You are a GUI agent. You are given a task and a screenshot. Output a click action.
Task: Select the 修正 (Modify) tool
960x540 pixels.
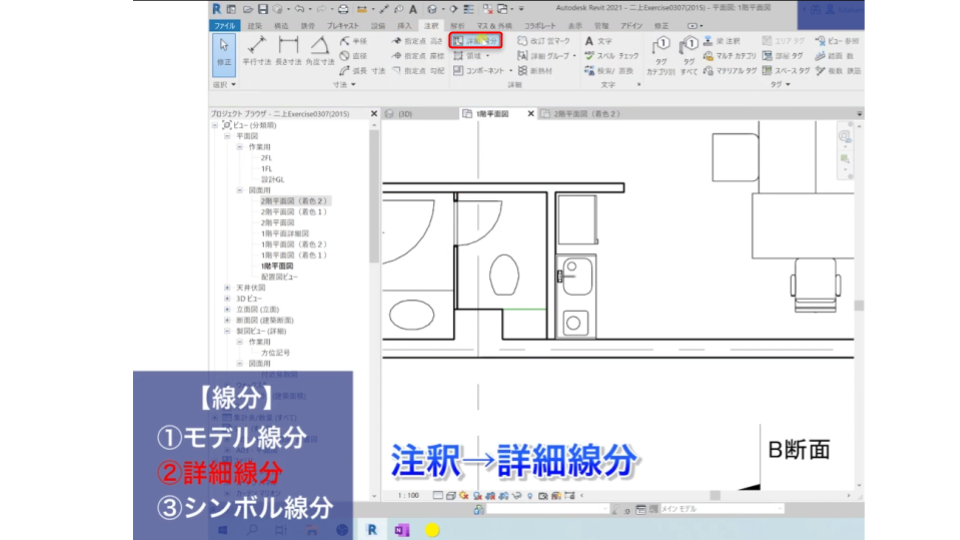click(x=223, y=52)
